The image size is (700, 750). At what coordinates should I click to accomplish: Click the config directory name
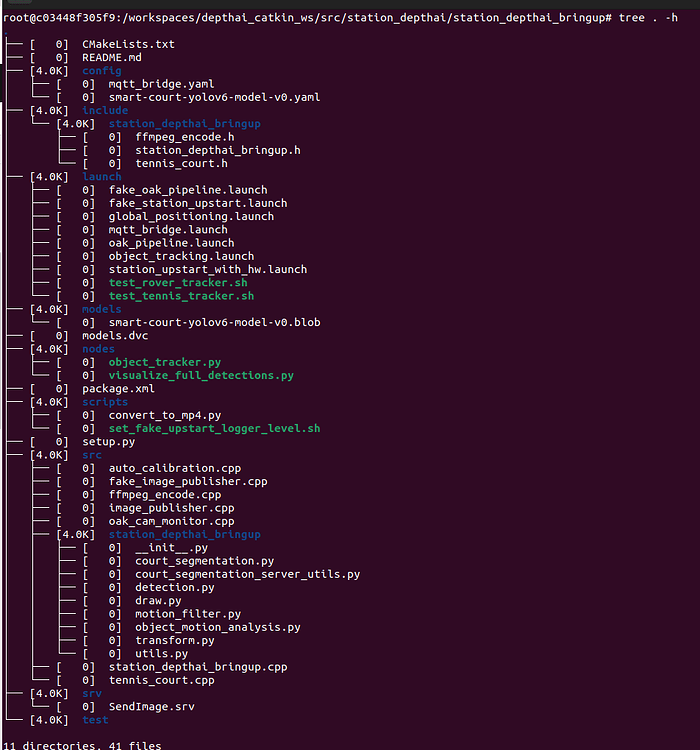pos(101,71)
